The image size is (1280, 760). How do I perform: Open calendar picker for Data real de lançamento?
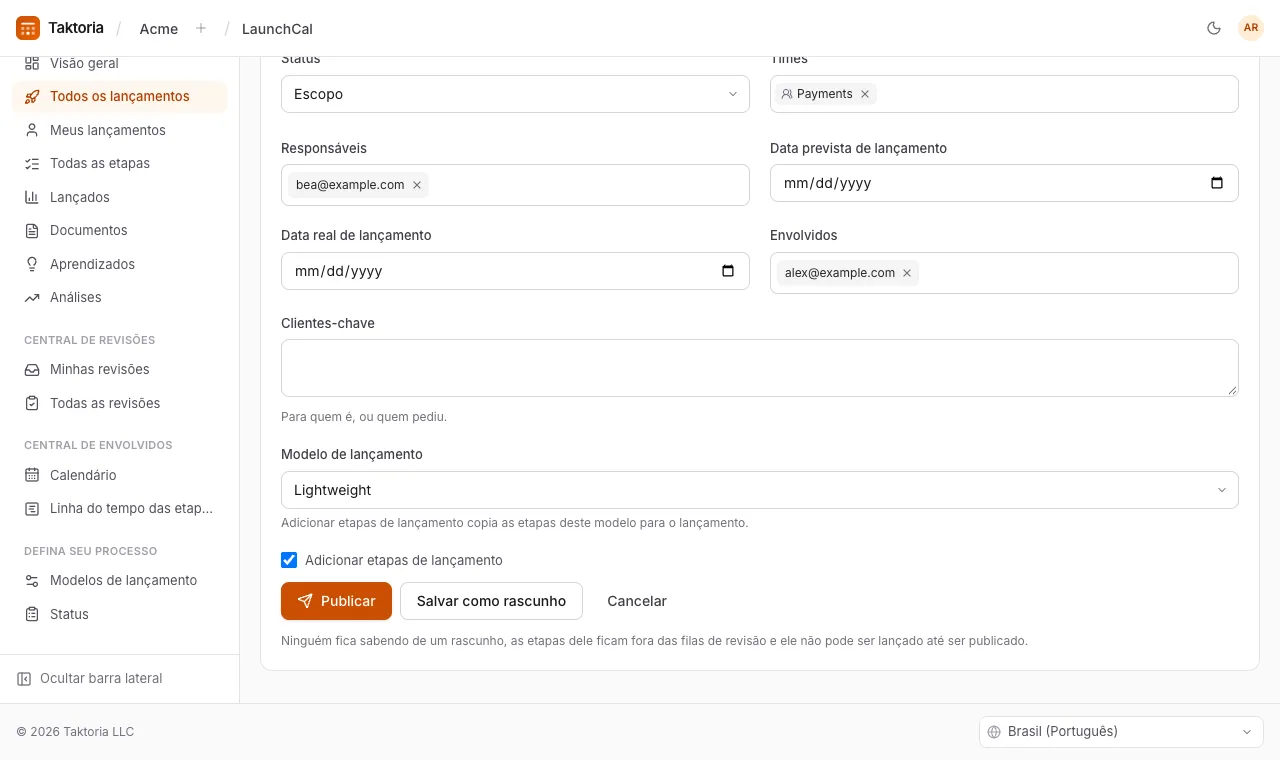[728, 271]
